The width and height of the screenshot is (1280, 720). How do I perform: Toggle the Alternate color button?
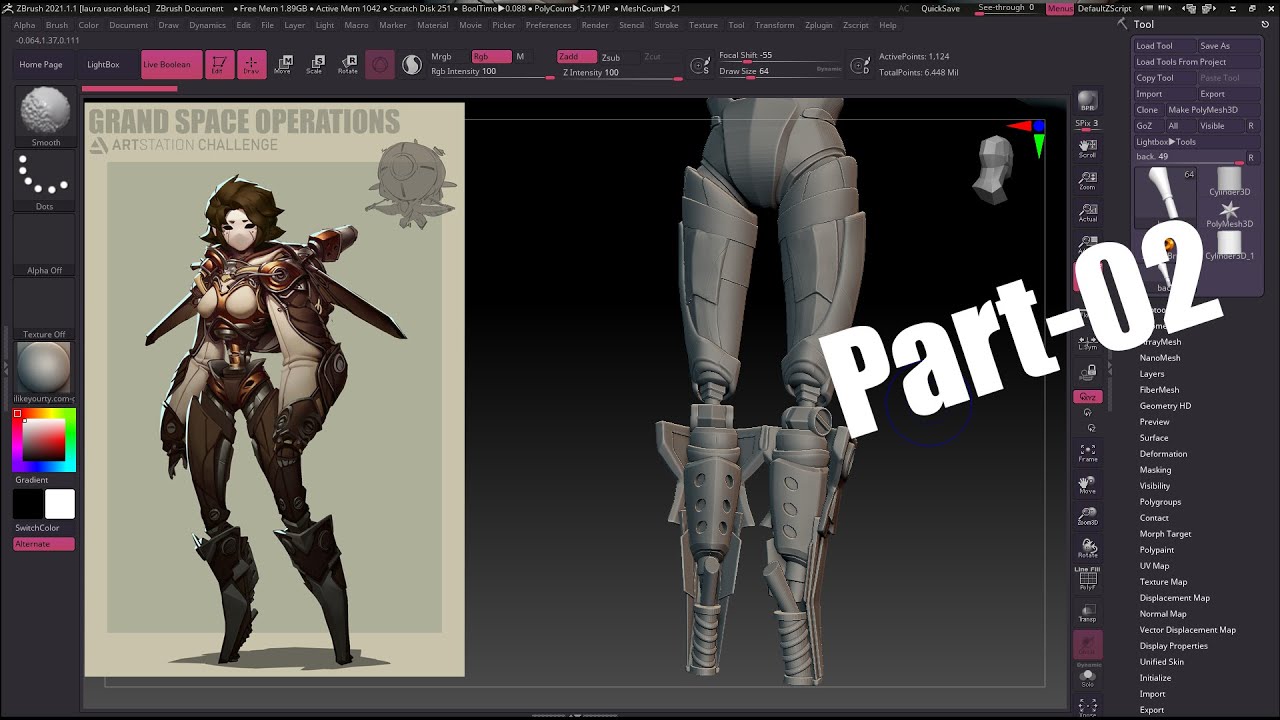[44, 544]
